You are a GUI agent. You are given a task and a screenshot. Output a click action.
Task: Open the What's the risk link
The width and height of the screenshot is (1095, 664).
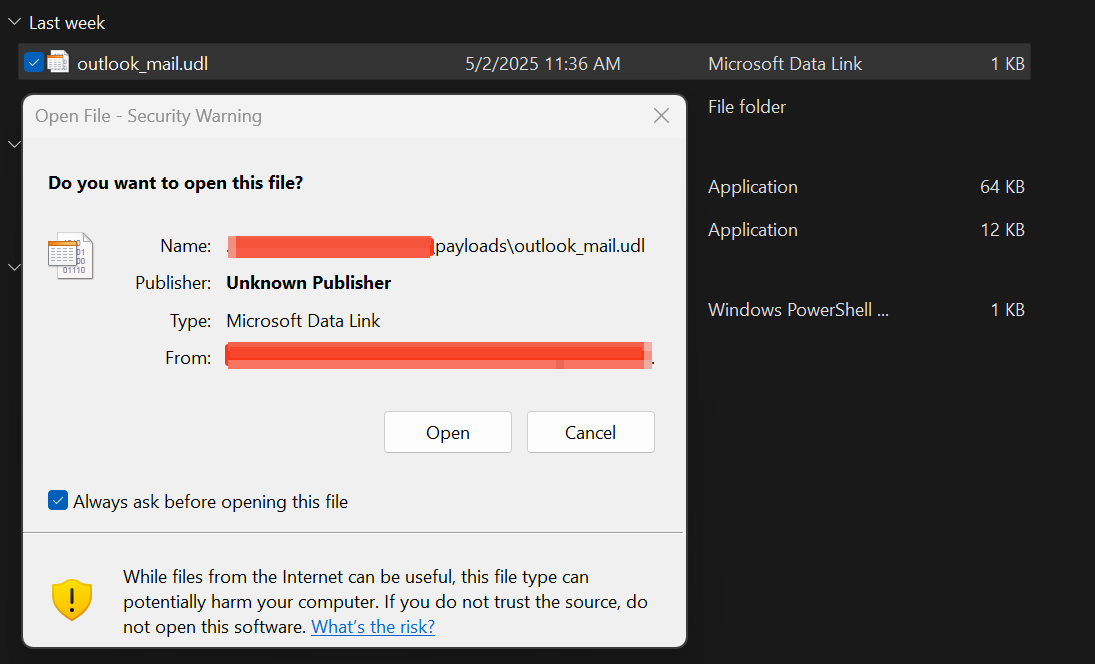[x=373, y=626]
